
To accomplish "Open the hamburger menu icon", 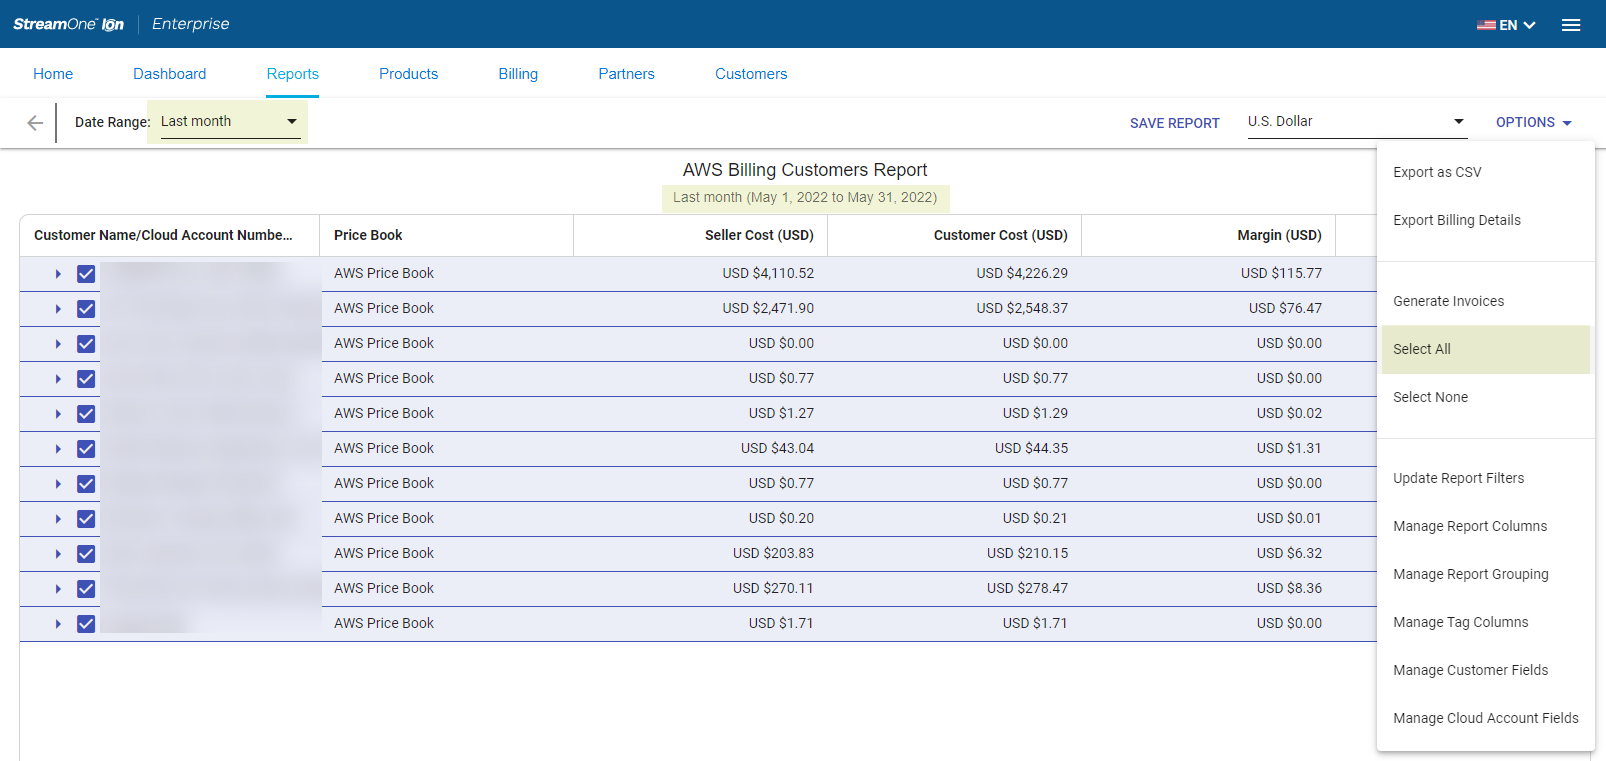I will coord(1571,25).
